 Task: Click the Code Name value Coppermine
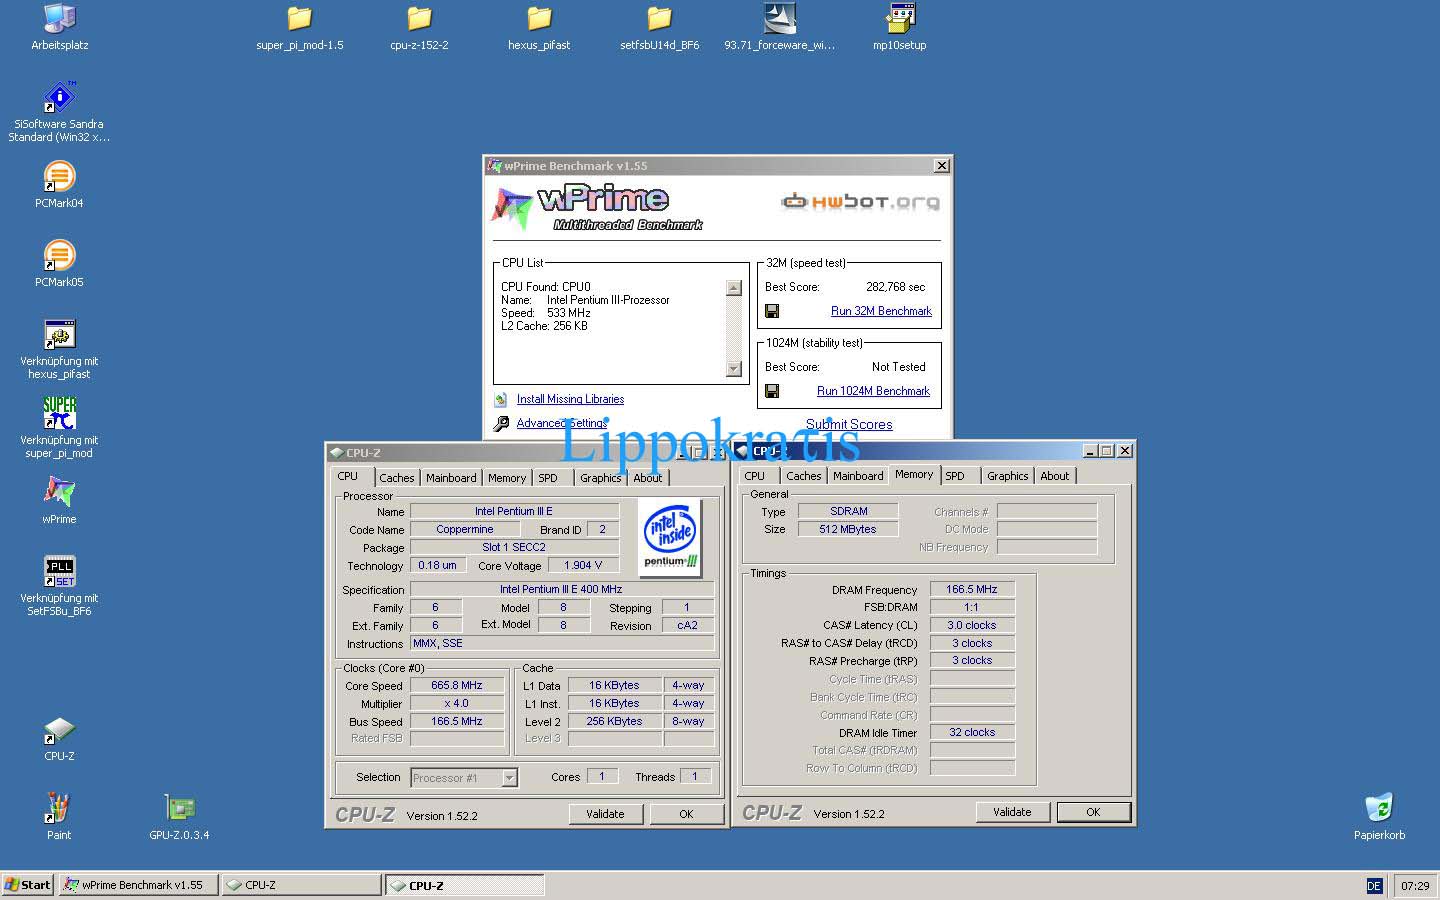click(x=465, y=530)
